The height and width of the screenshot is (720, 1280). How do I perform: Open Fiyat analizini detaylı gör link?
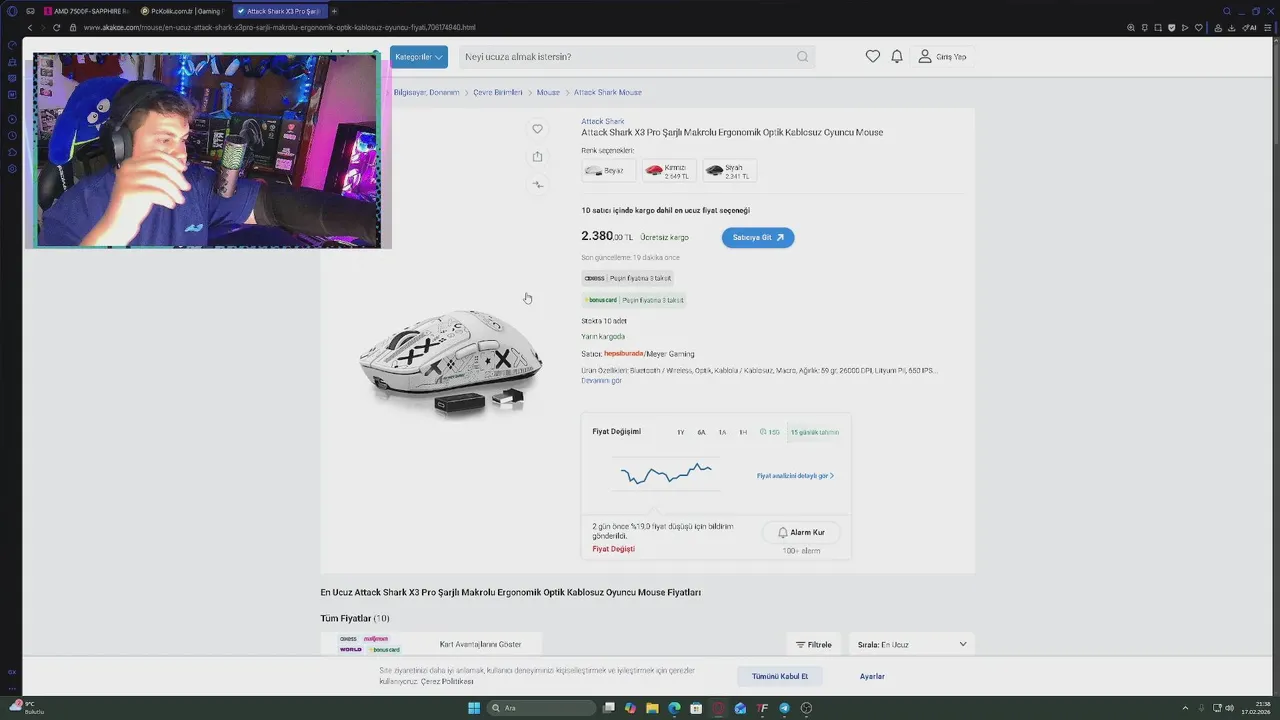coord(795,476)
